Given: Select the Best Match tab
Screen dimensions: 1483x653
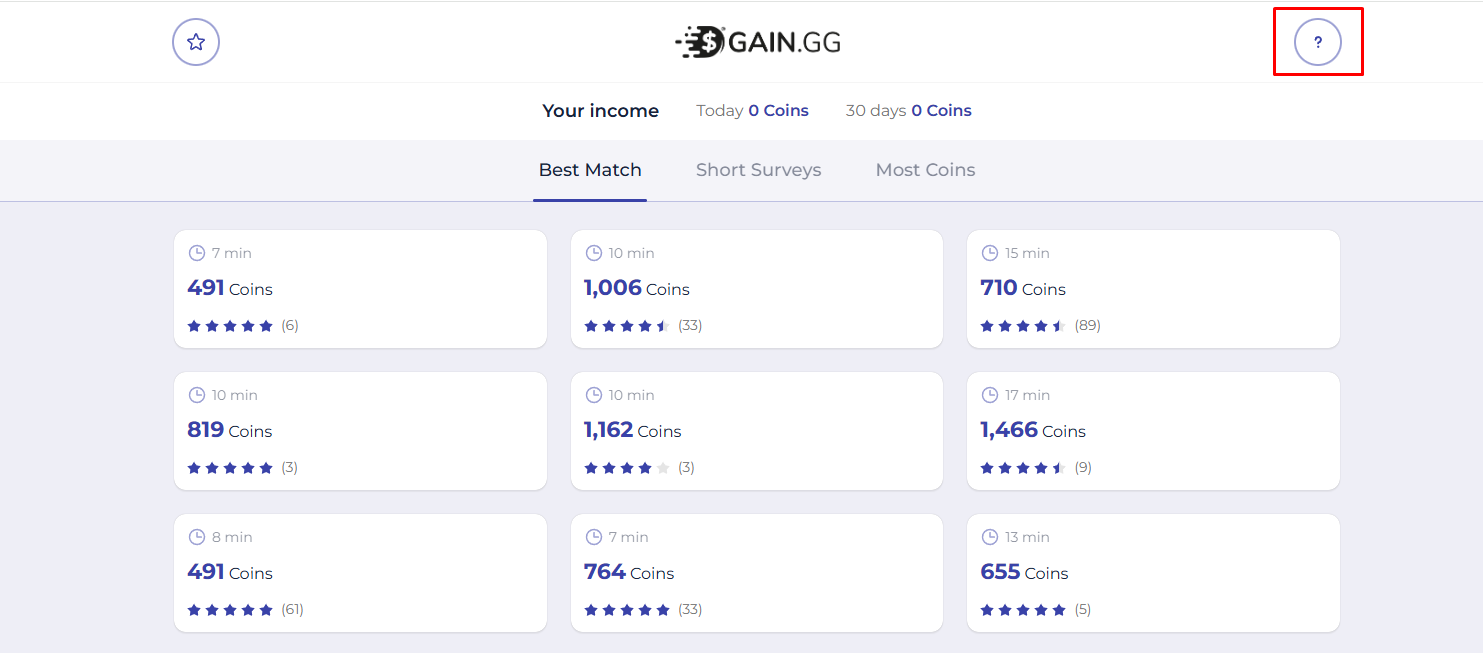Looking at the screenshot, I should 590,170.
